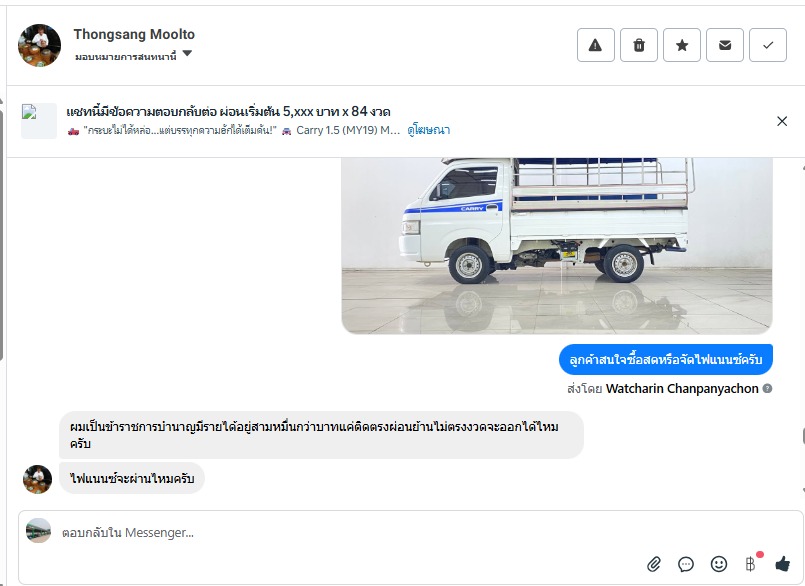Star this conversation as follow-up
This screenshot has height=586, width=805.
[682, 45]
